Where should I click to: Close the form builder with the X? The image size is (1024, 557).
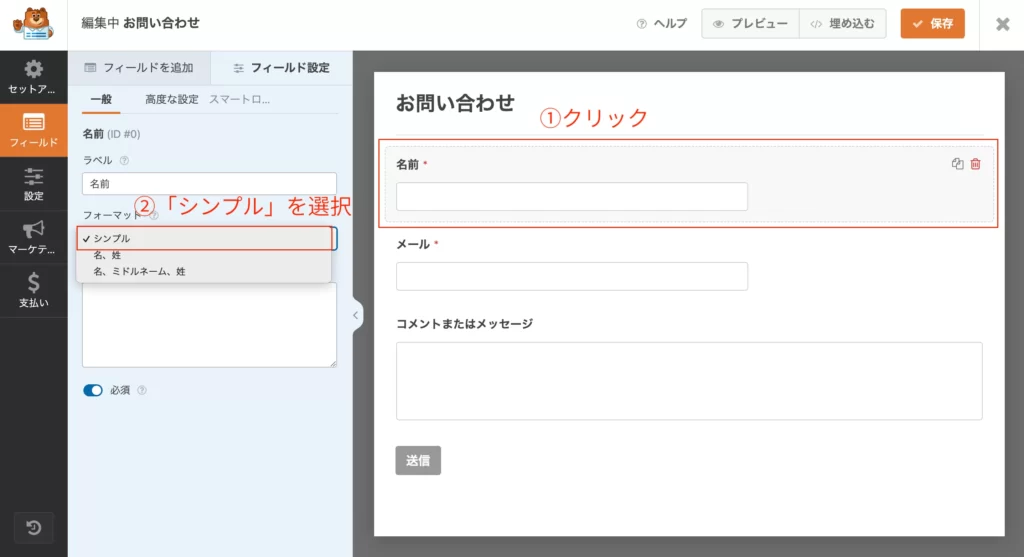point(1002,24)
